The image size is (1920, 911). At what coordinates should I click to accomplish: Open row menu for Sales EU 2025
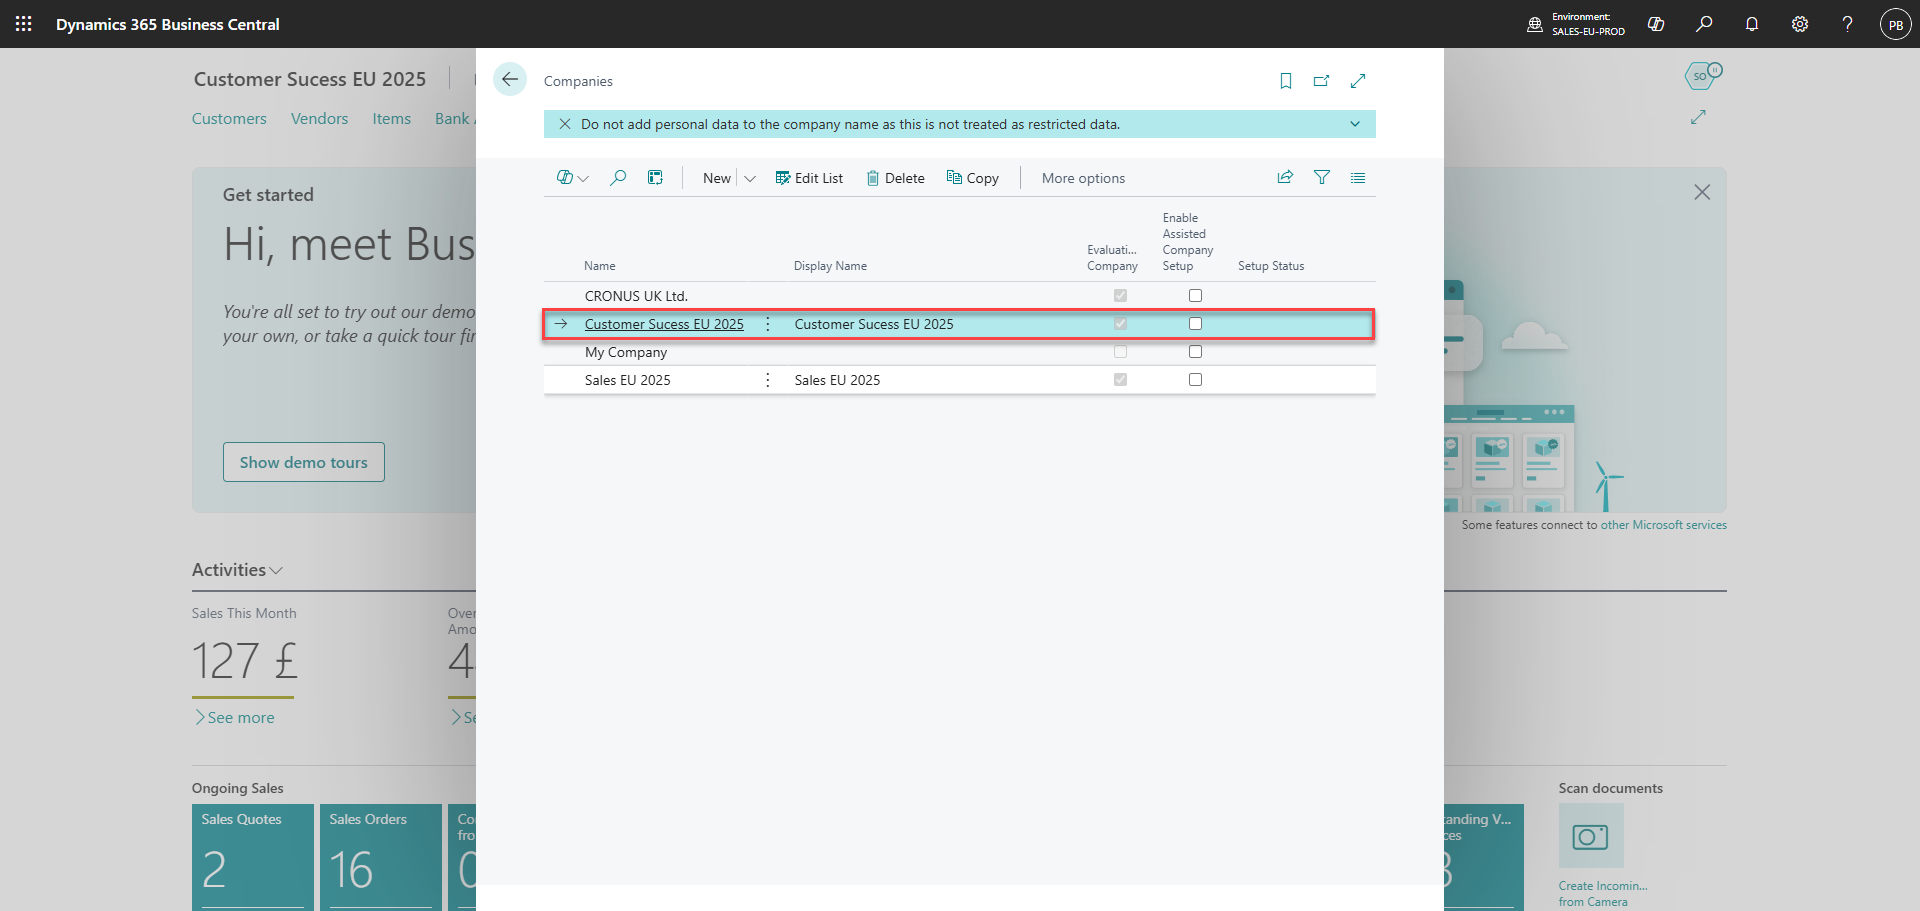[768, 380]
